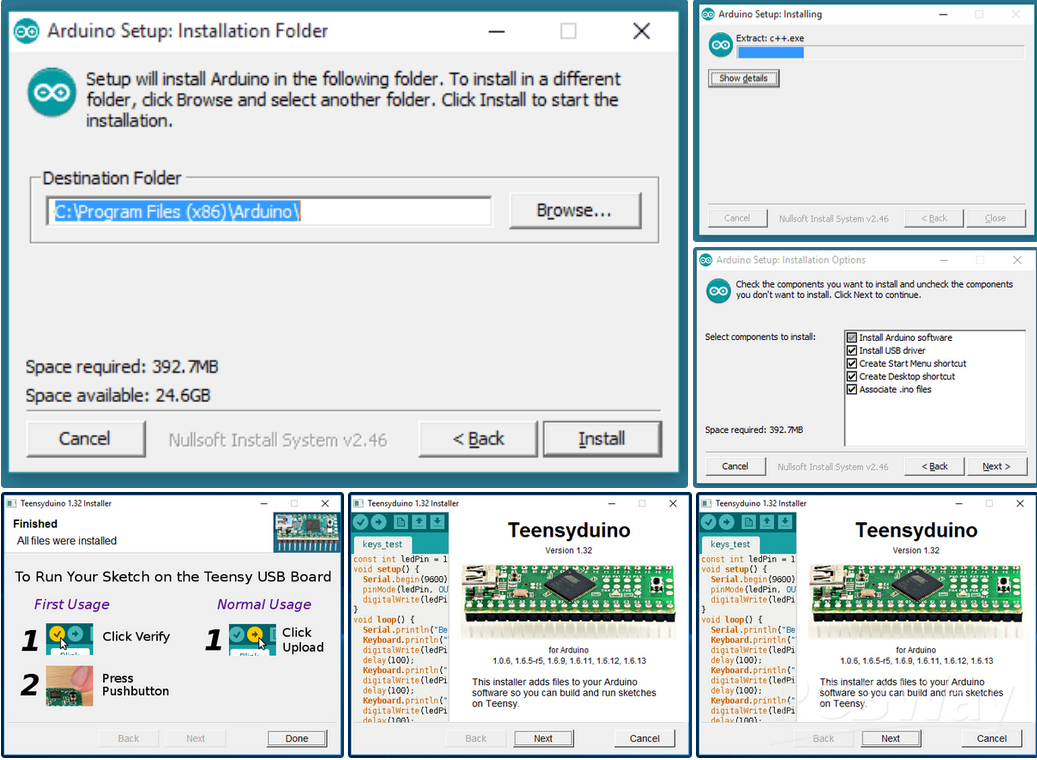Viewport: 1037px width, 760px height.
Task: Click the Arduino logo beside Extract c++.exe
Action: (x=720, y=45)
